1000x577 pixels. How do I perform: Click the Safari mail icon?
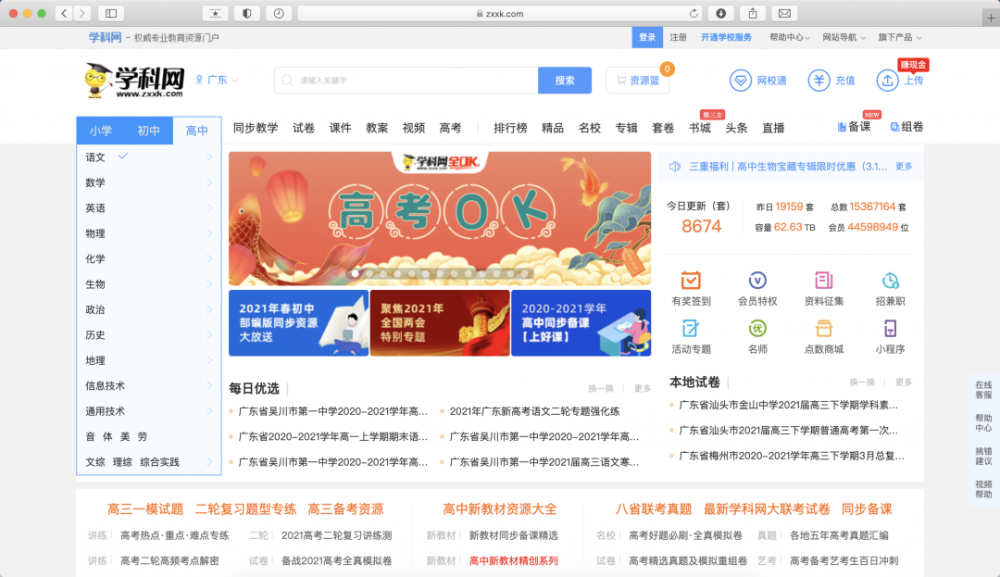(784, 13)
